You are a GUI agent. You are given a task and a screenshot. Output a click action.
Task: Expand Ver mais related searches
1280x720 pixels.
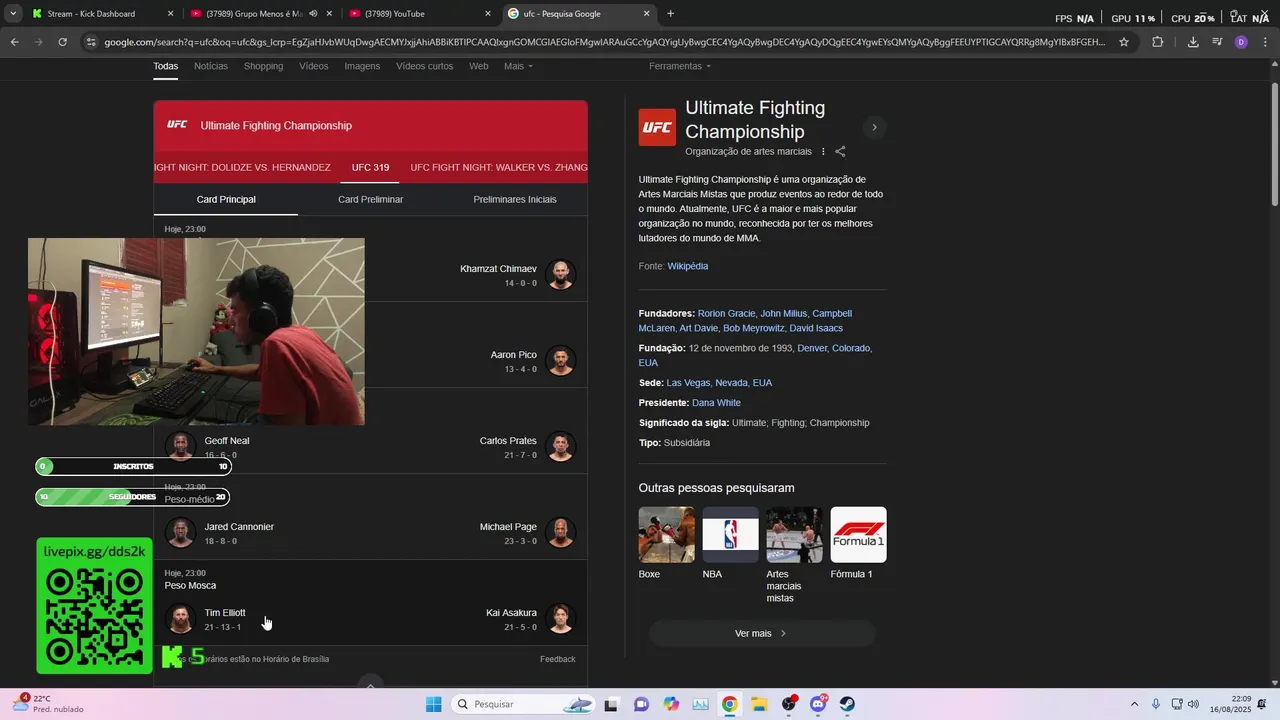pyautogui.click(x=762, y=633)
